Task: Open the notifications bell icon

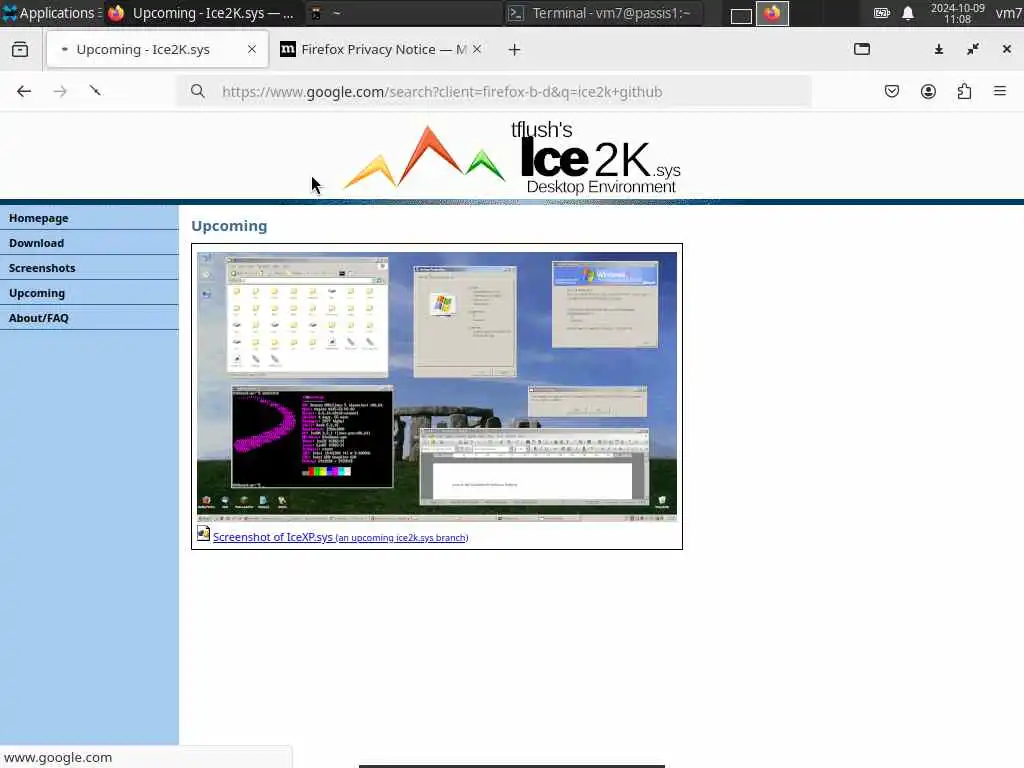Action: point(908,14)
